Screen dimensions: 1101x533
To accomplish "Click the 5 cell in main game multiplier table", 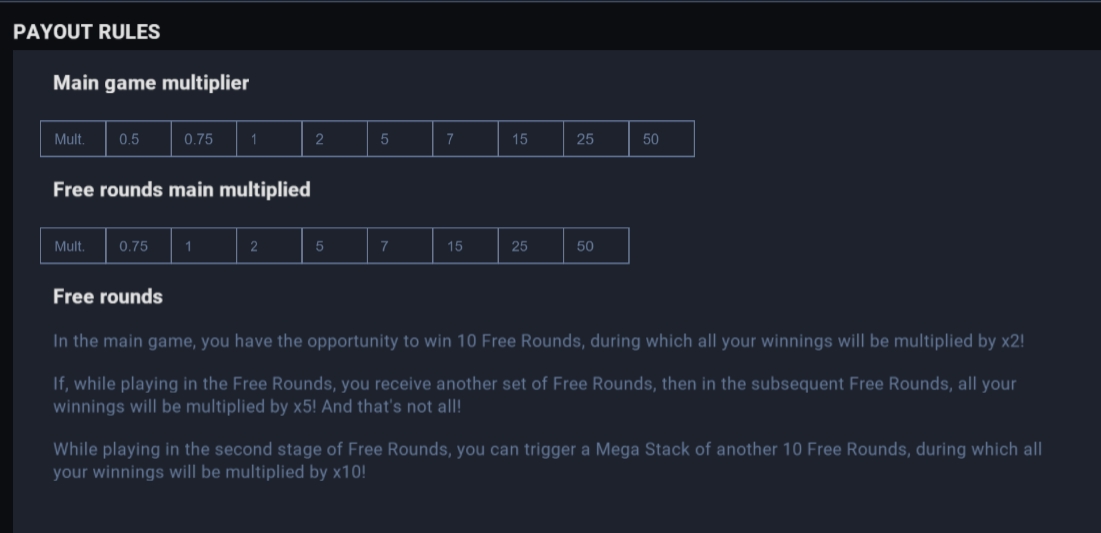I will [400, 139].
